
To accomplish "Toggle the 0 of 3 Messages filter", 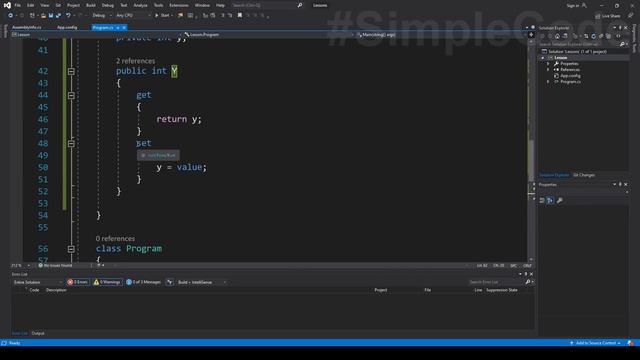I will point(143,282).
